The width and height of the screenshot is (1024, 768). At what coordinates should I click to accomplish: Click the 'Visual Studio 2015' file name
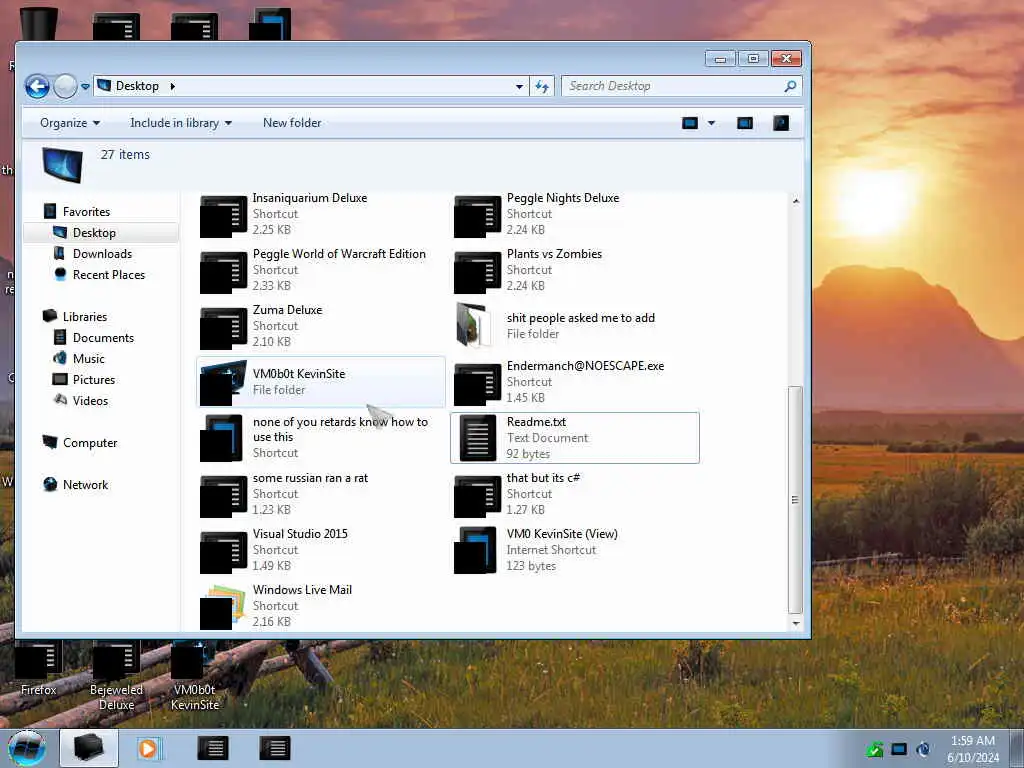point(300,534)
